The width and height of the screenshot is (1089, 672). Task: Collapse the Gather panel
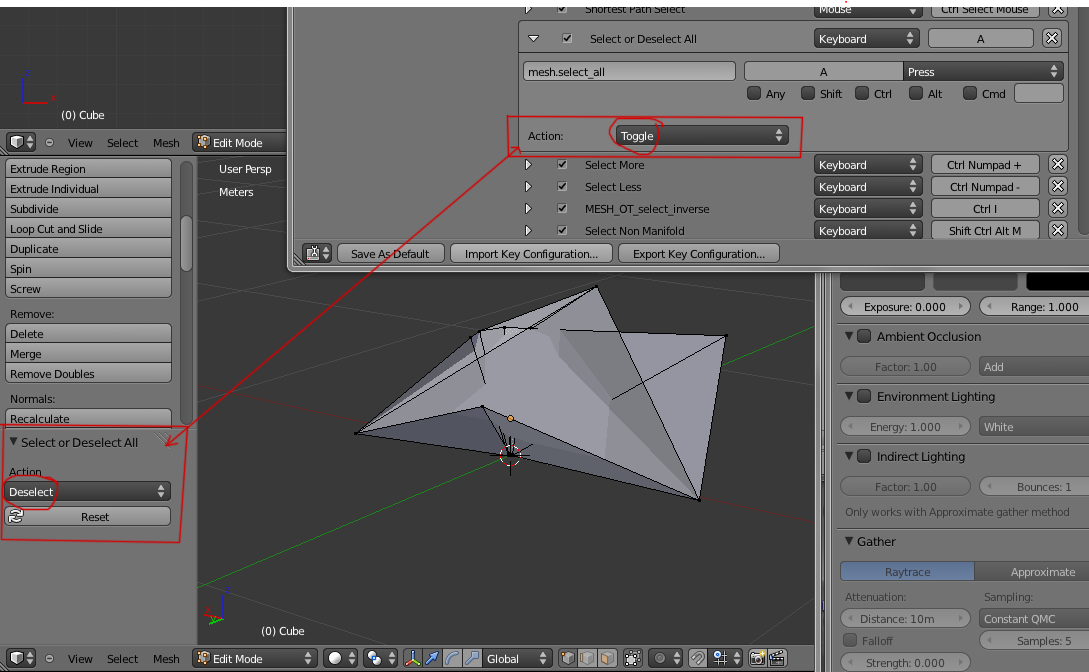point(849,541)
